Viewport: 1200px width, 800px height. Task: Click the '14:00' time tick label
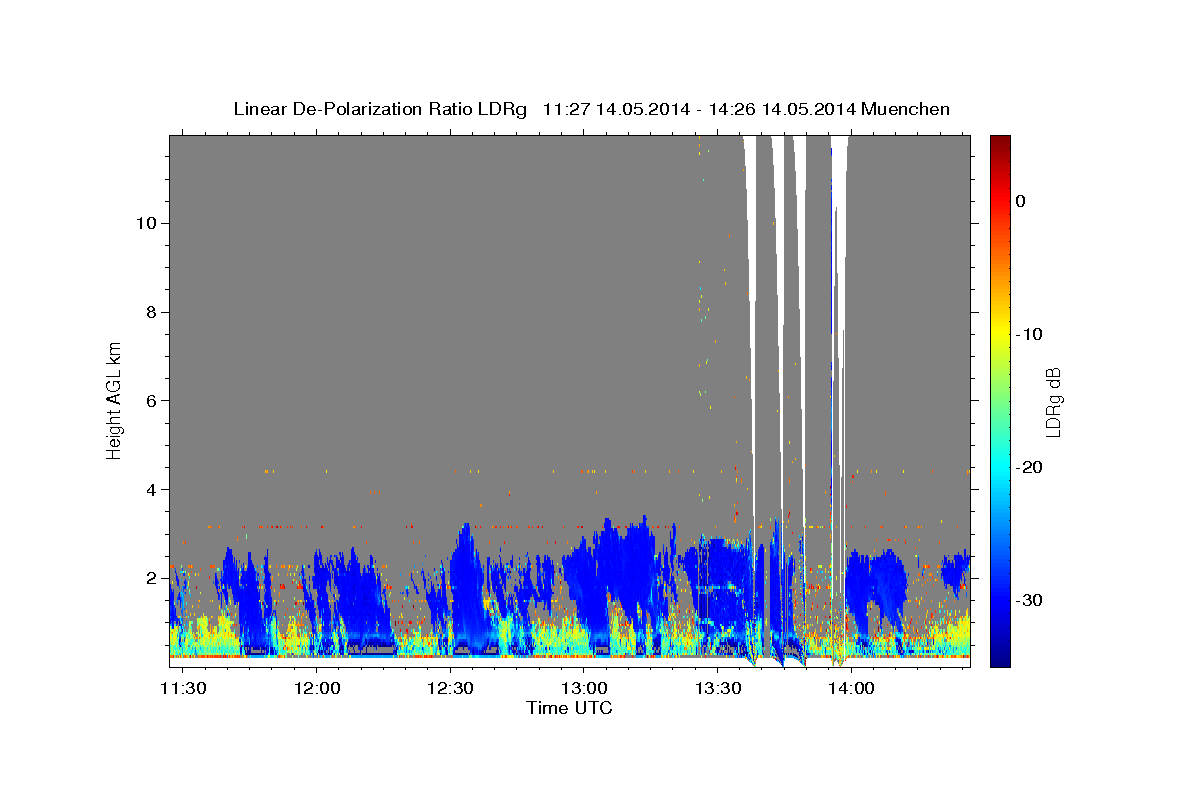[851, 688]
